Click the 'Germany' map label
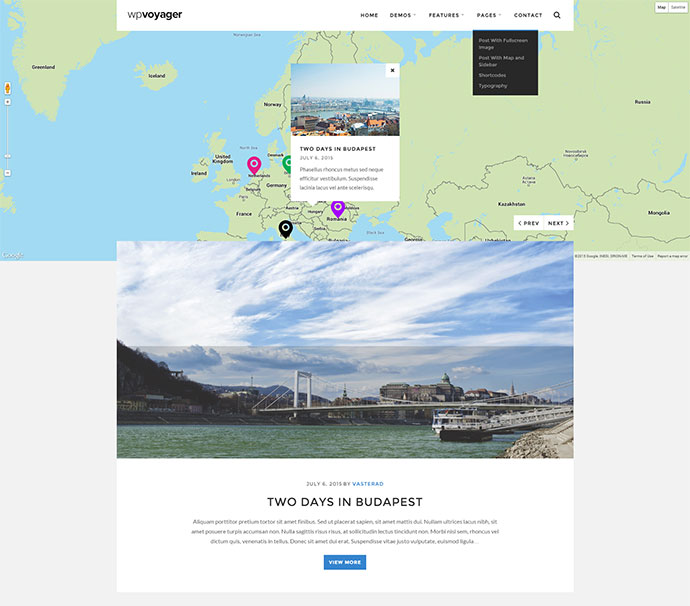This screenshot has height=606, width=690. [x=276, y=185]
